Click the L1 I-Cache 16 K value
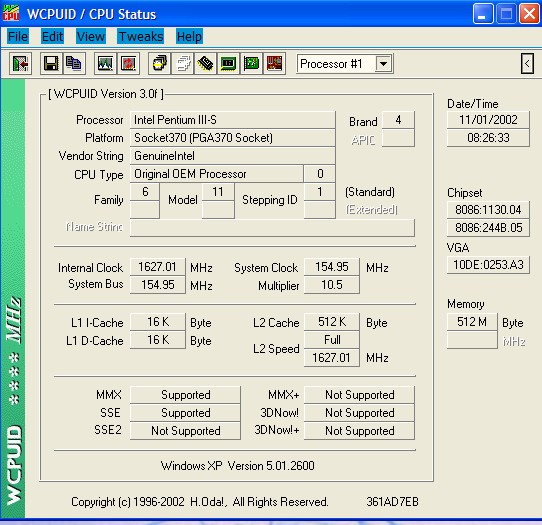 (x=158, y=322)
